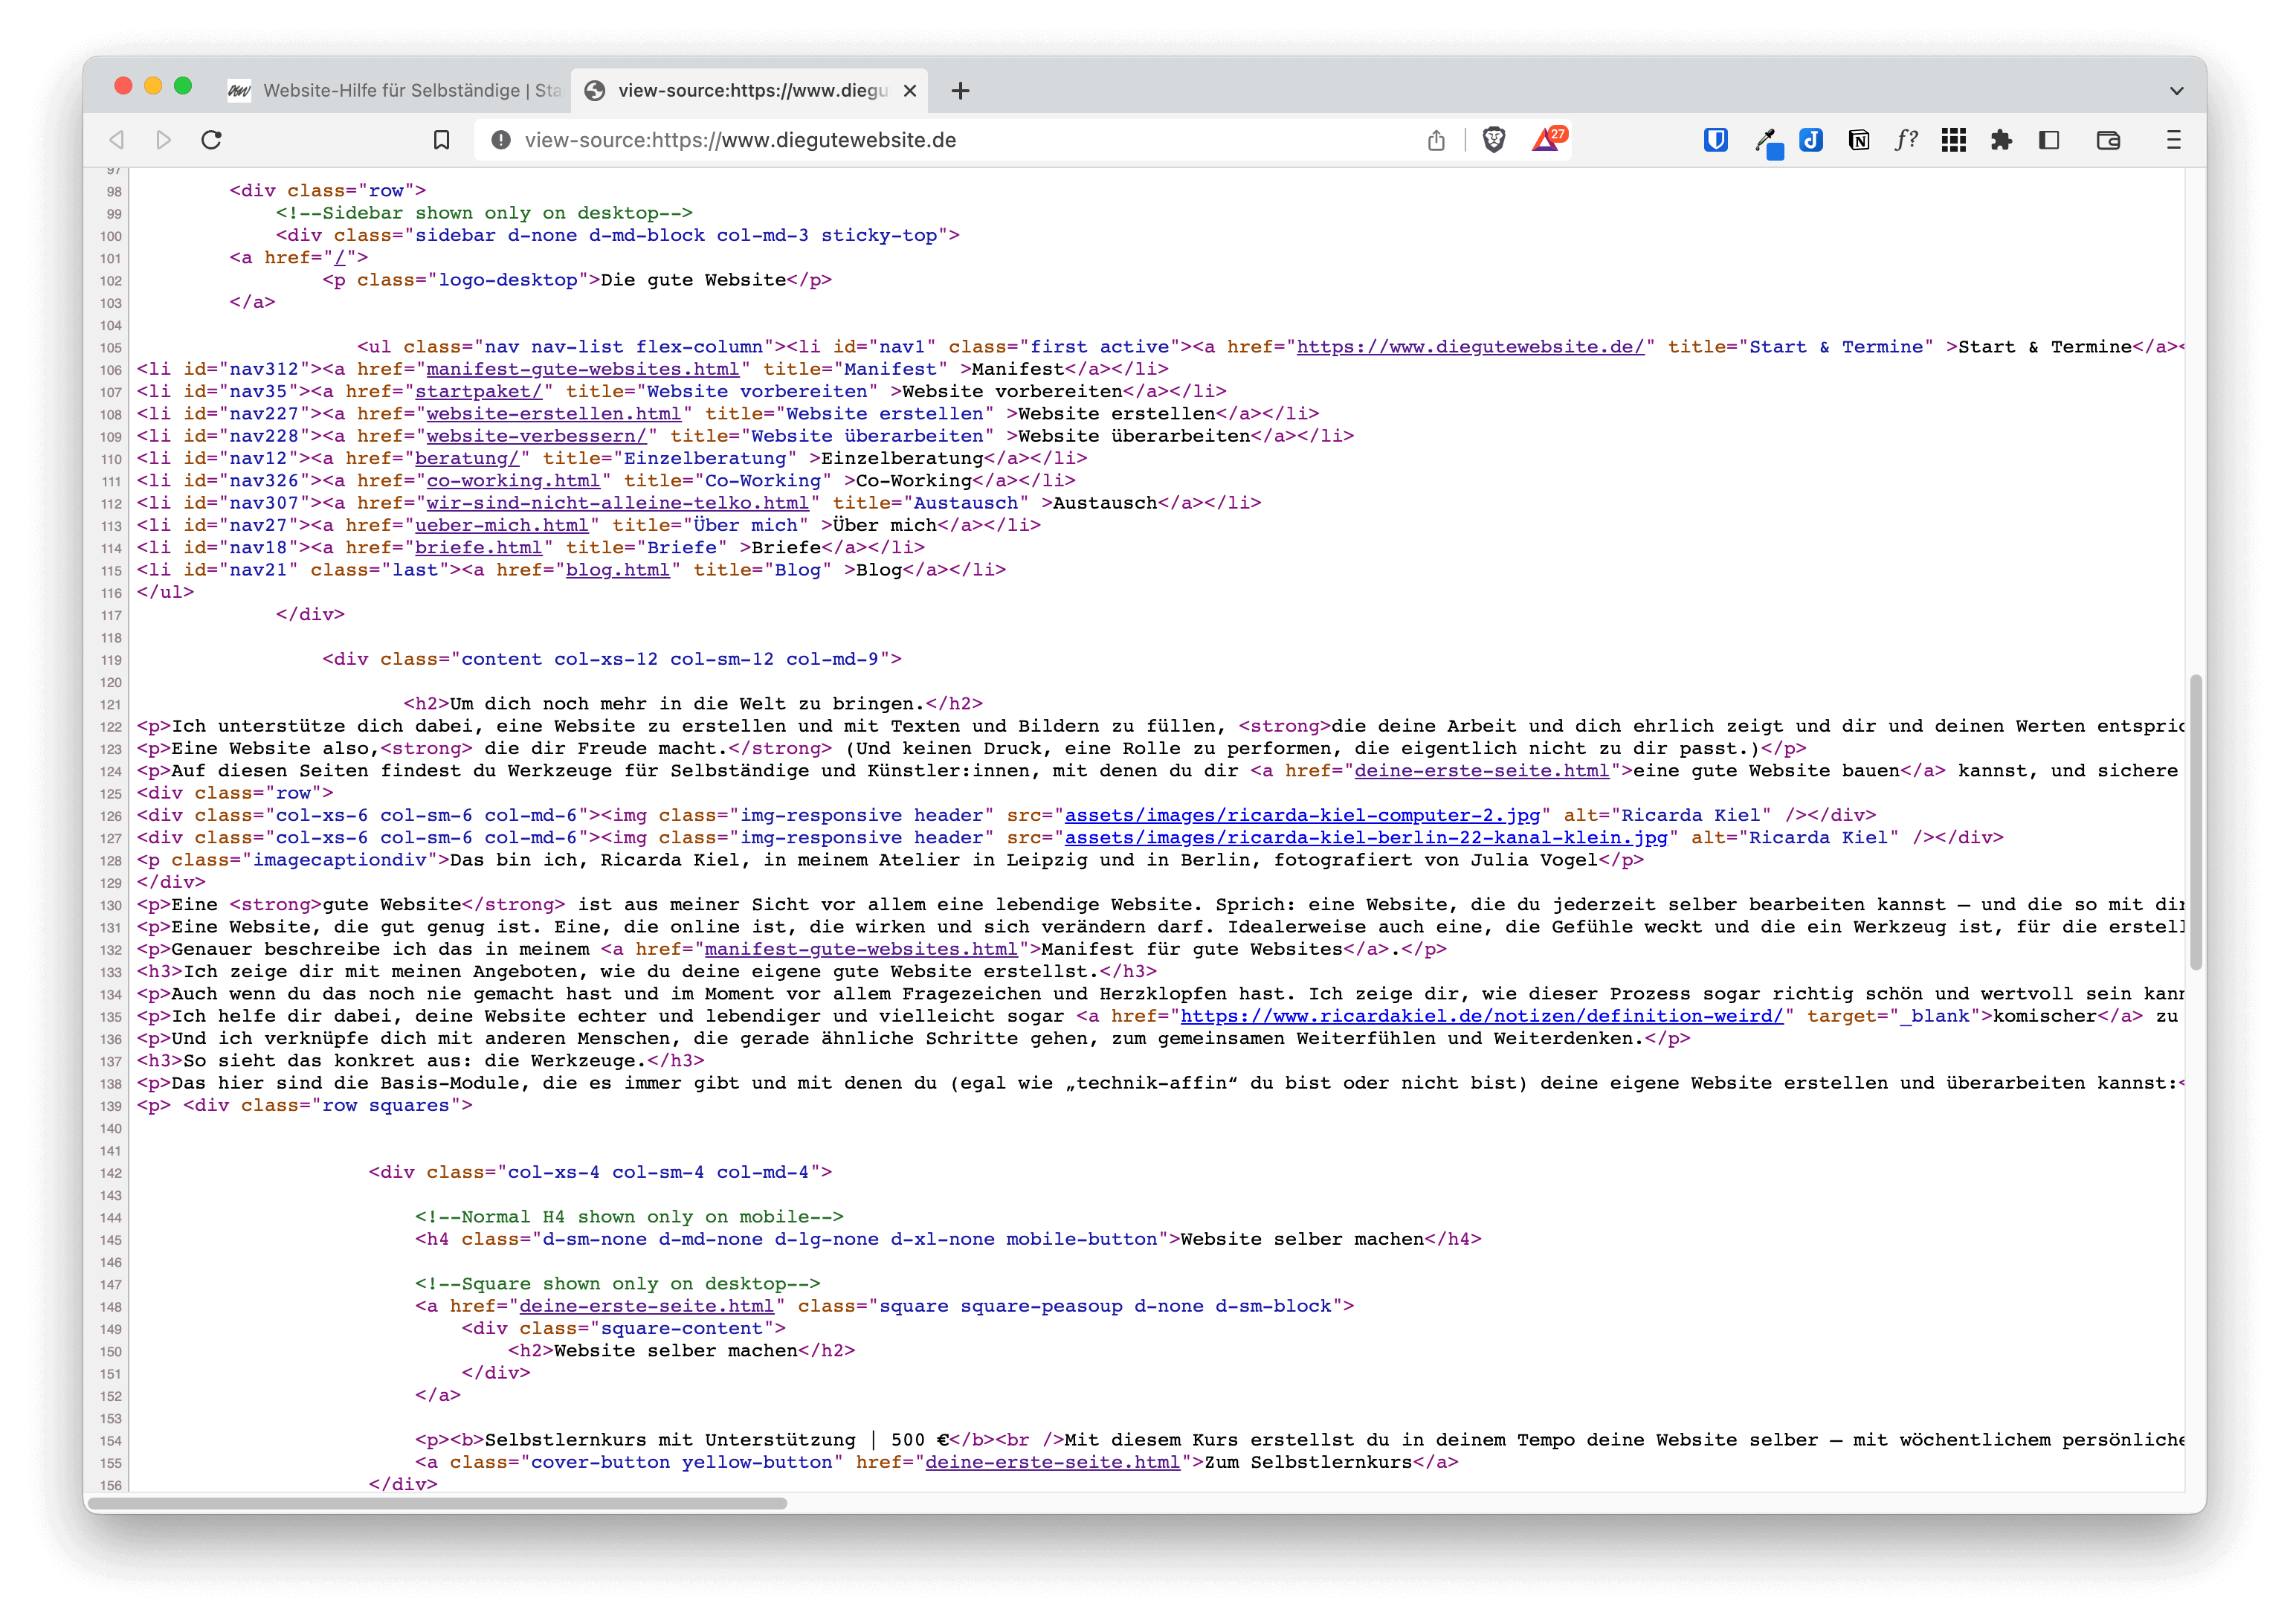
Task: Click line number 121
Action: pos(110,705)
